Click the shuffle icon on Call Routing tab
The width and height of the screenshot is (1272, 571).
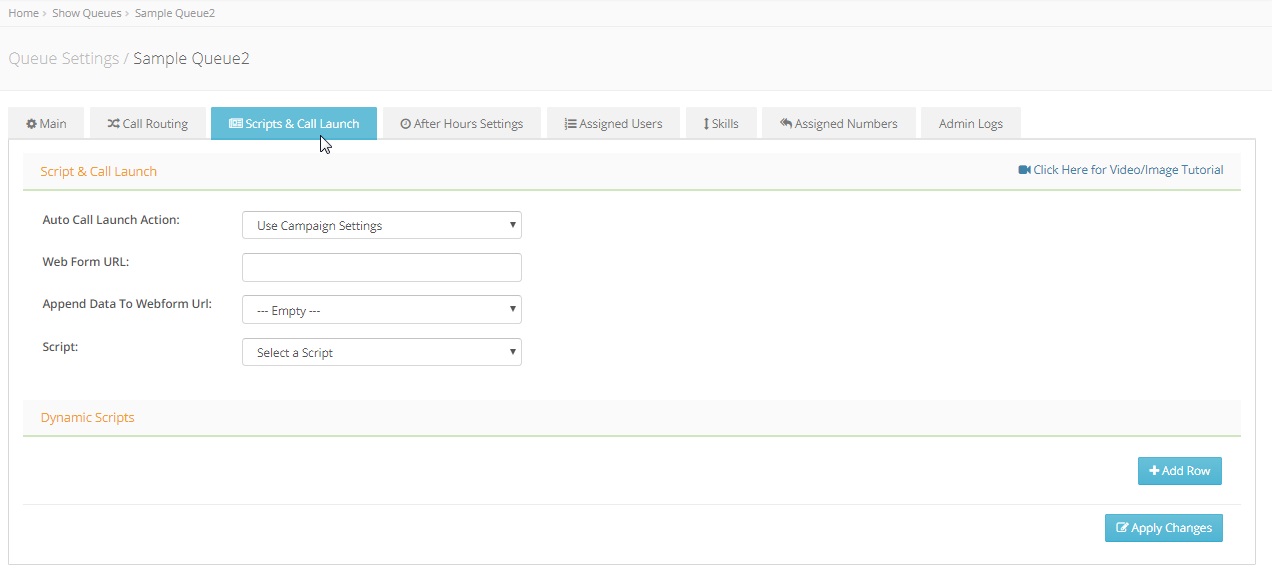tap(113, 124)
